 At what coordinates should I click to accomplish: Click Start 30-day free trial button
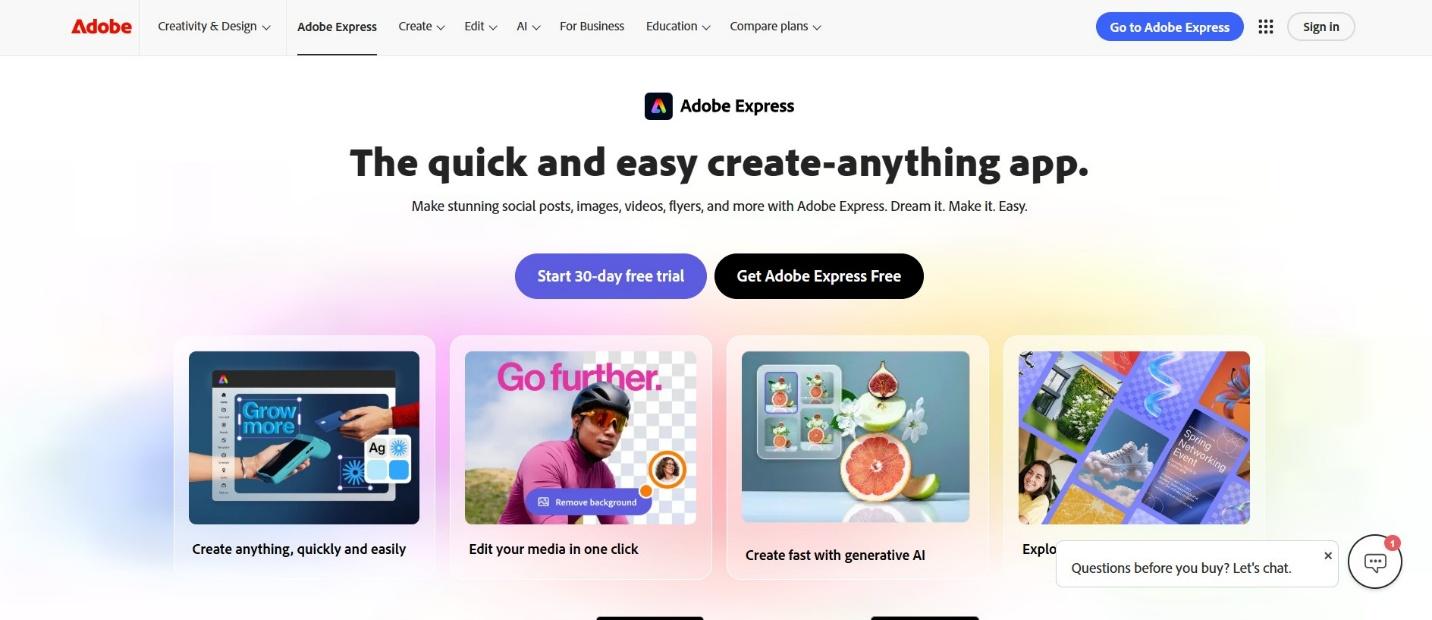coord(611,276)
